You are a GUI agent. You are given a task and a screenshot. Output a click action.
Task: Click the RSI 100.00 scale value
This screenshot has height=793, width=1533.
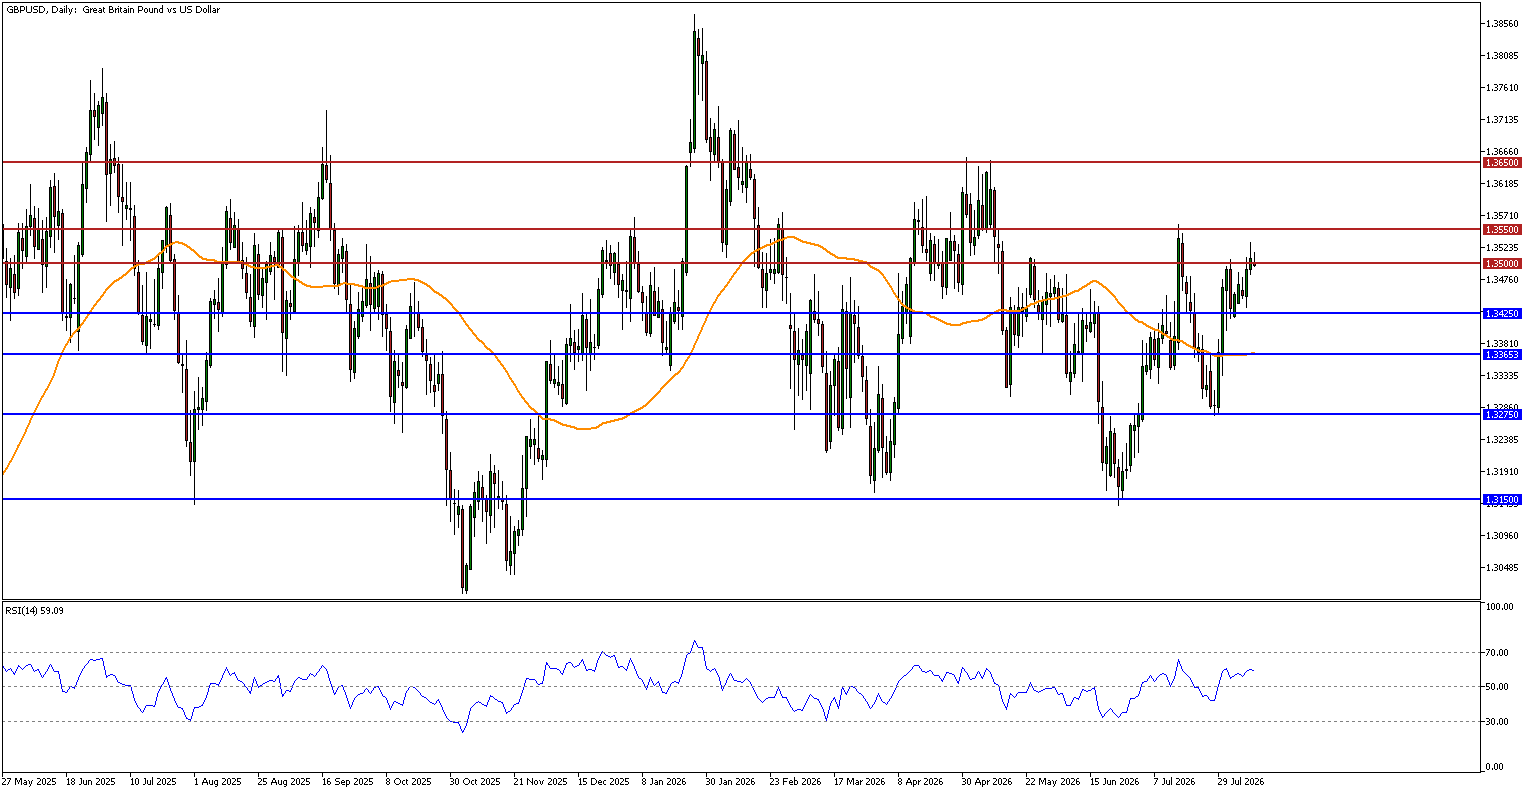click(x=1499, y=607)
